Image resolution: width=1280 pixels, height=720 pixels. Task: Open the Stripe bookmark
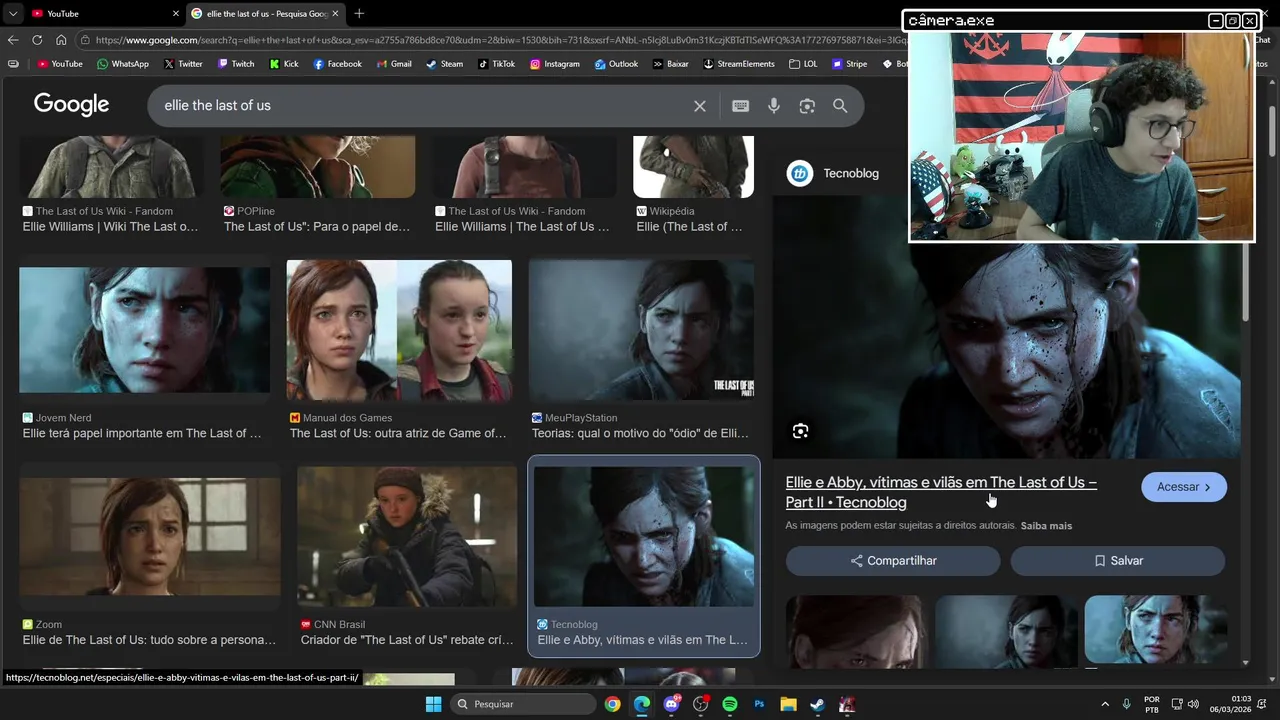click(850, 64)
